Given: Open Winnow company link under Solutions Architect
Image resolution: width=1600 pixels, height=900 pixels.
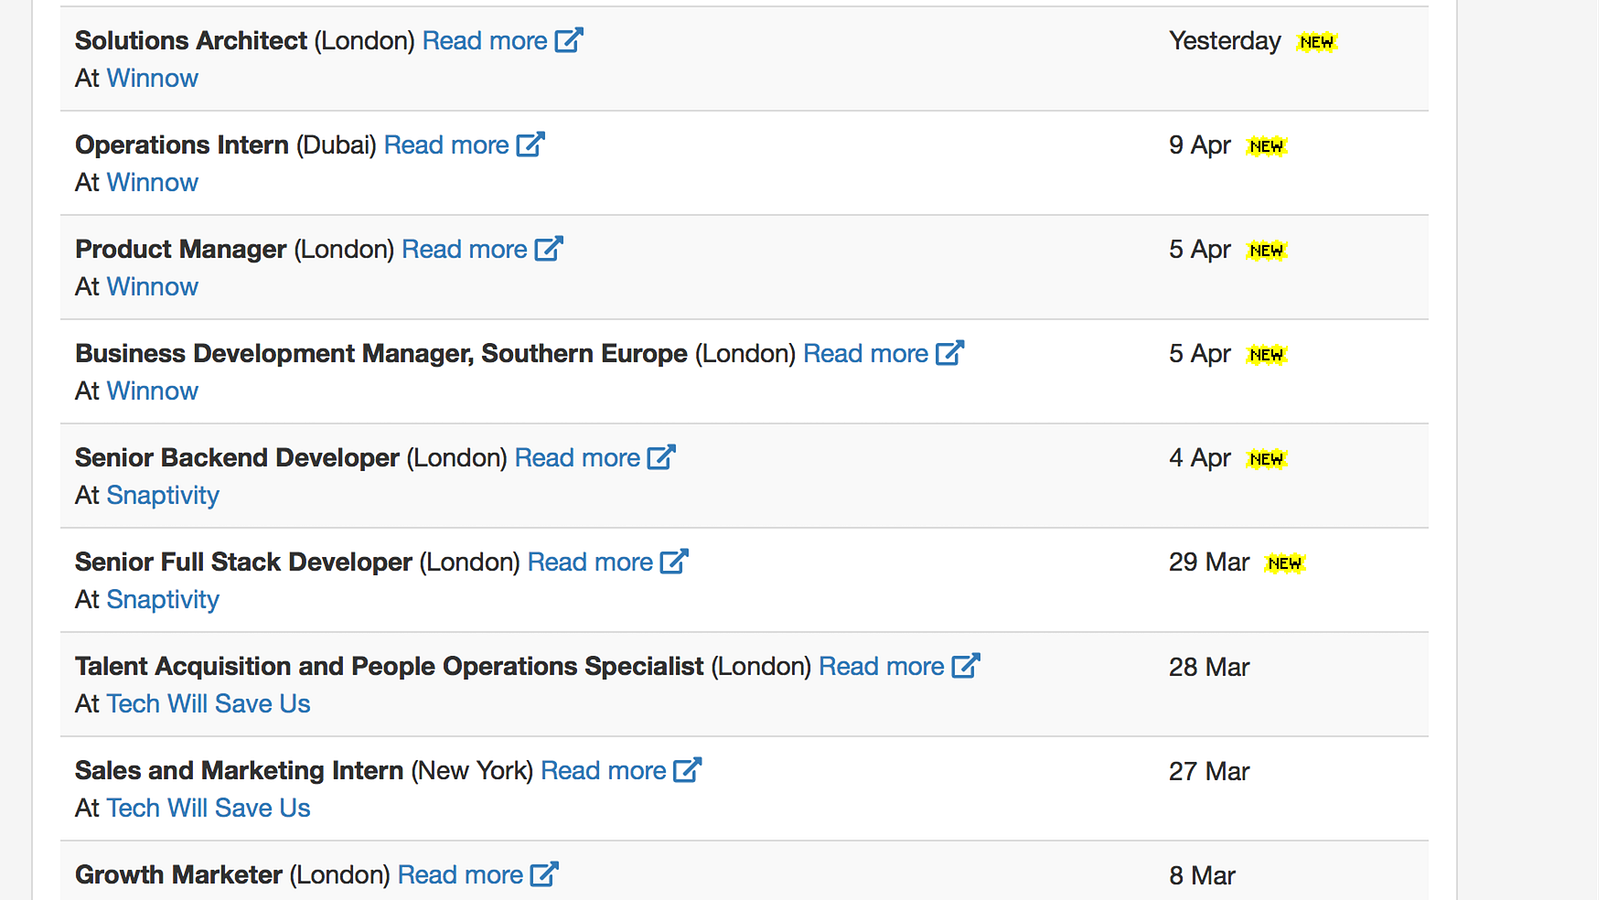Looking at the screenshot, I should point(152,78).
